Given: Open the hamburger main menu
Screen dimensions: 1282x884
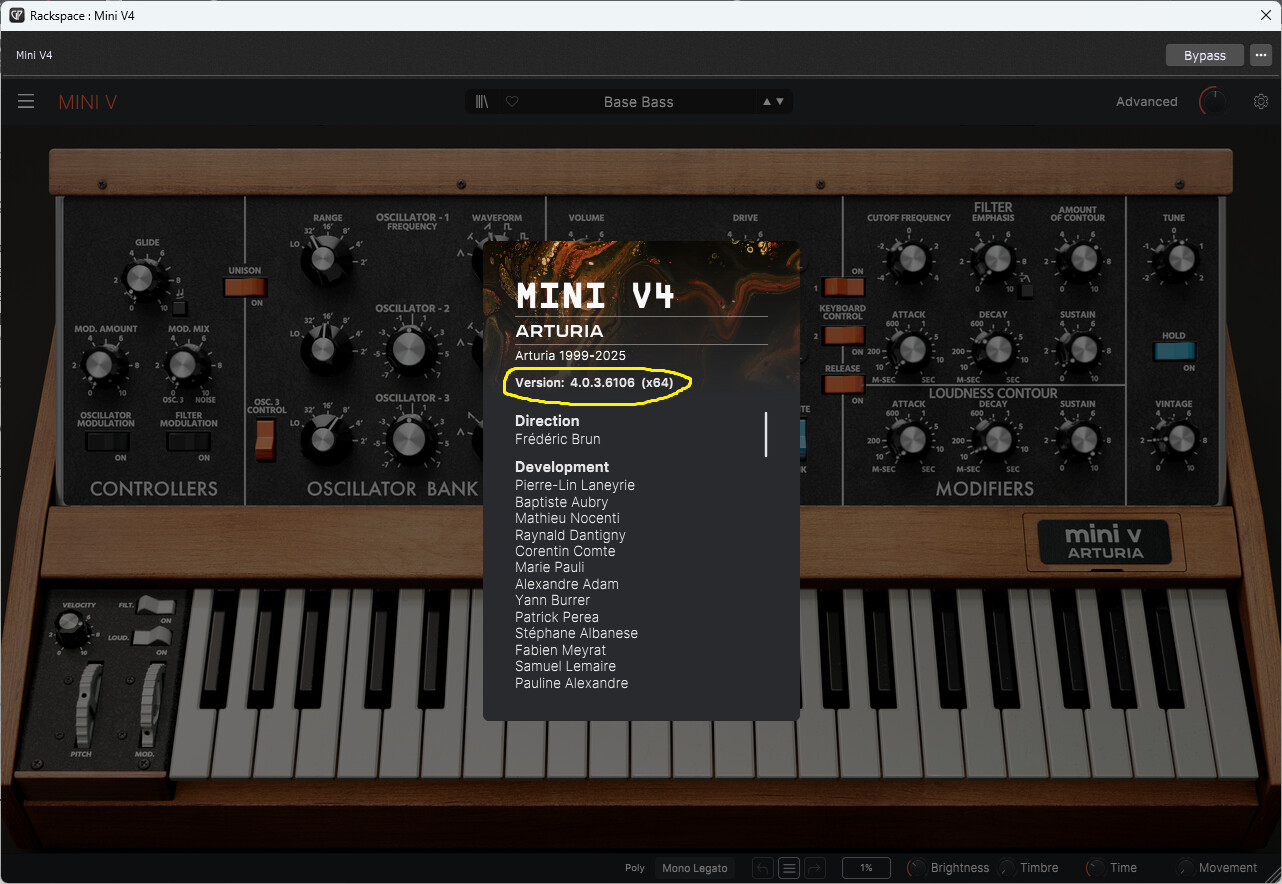Looking at the screenshot, I should click(x=26, y=102).
